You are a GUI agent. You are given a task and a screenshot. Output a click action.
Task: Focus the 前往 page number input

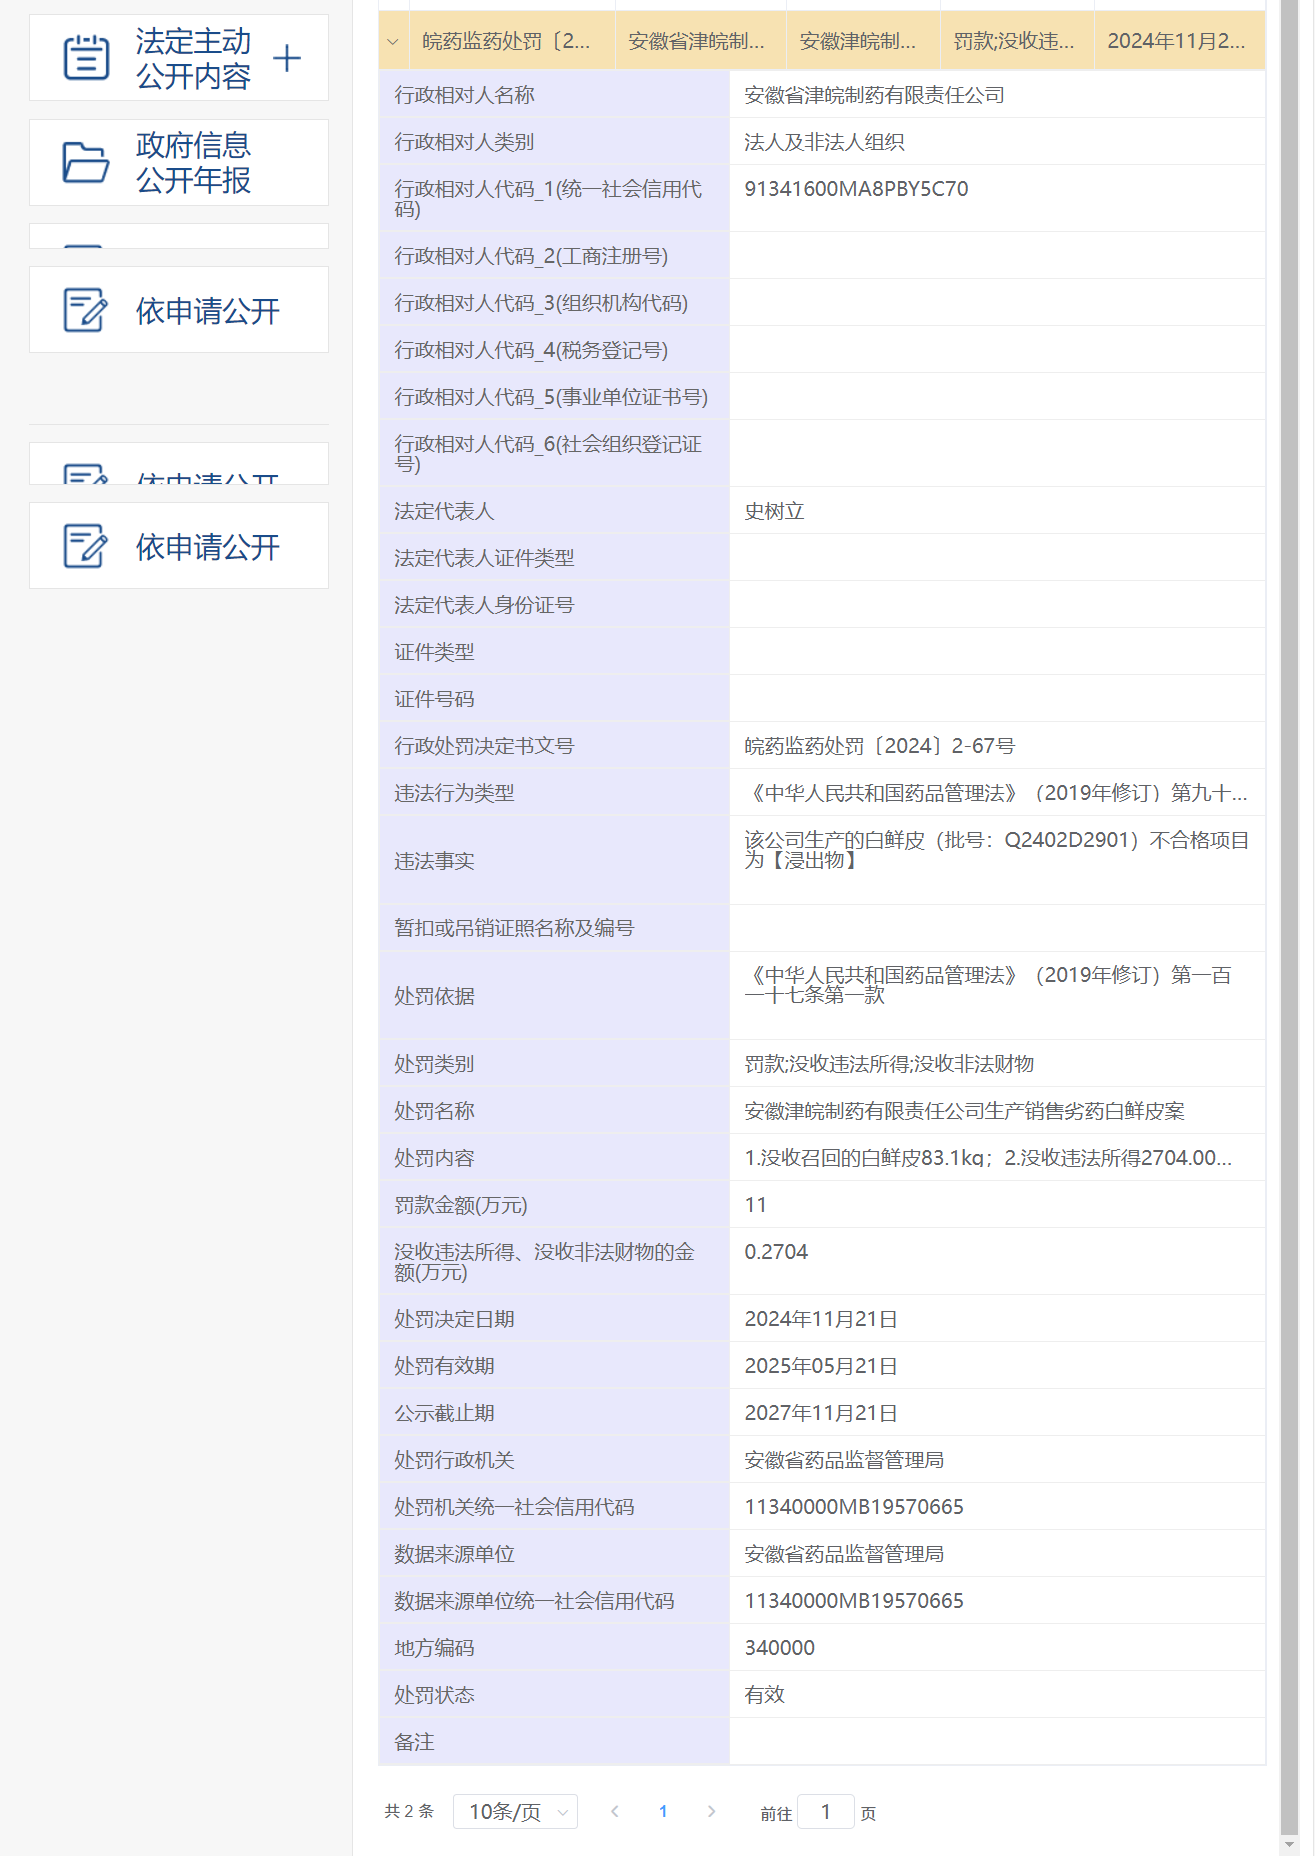826,1812
